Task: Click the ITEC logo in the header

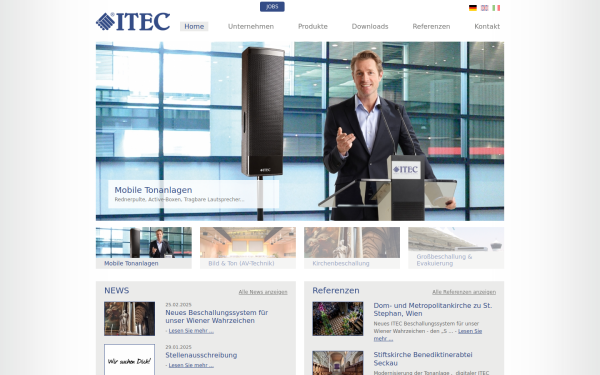Action: [133, 21]
